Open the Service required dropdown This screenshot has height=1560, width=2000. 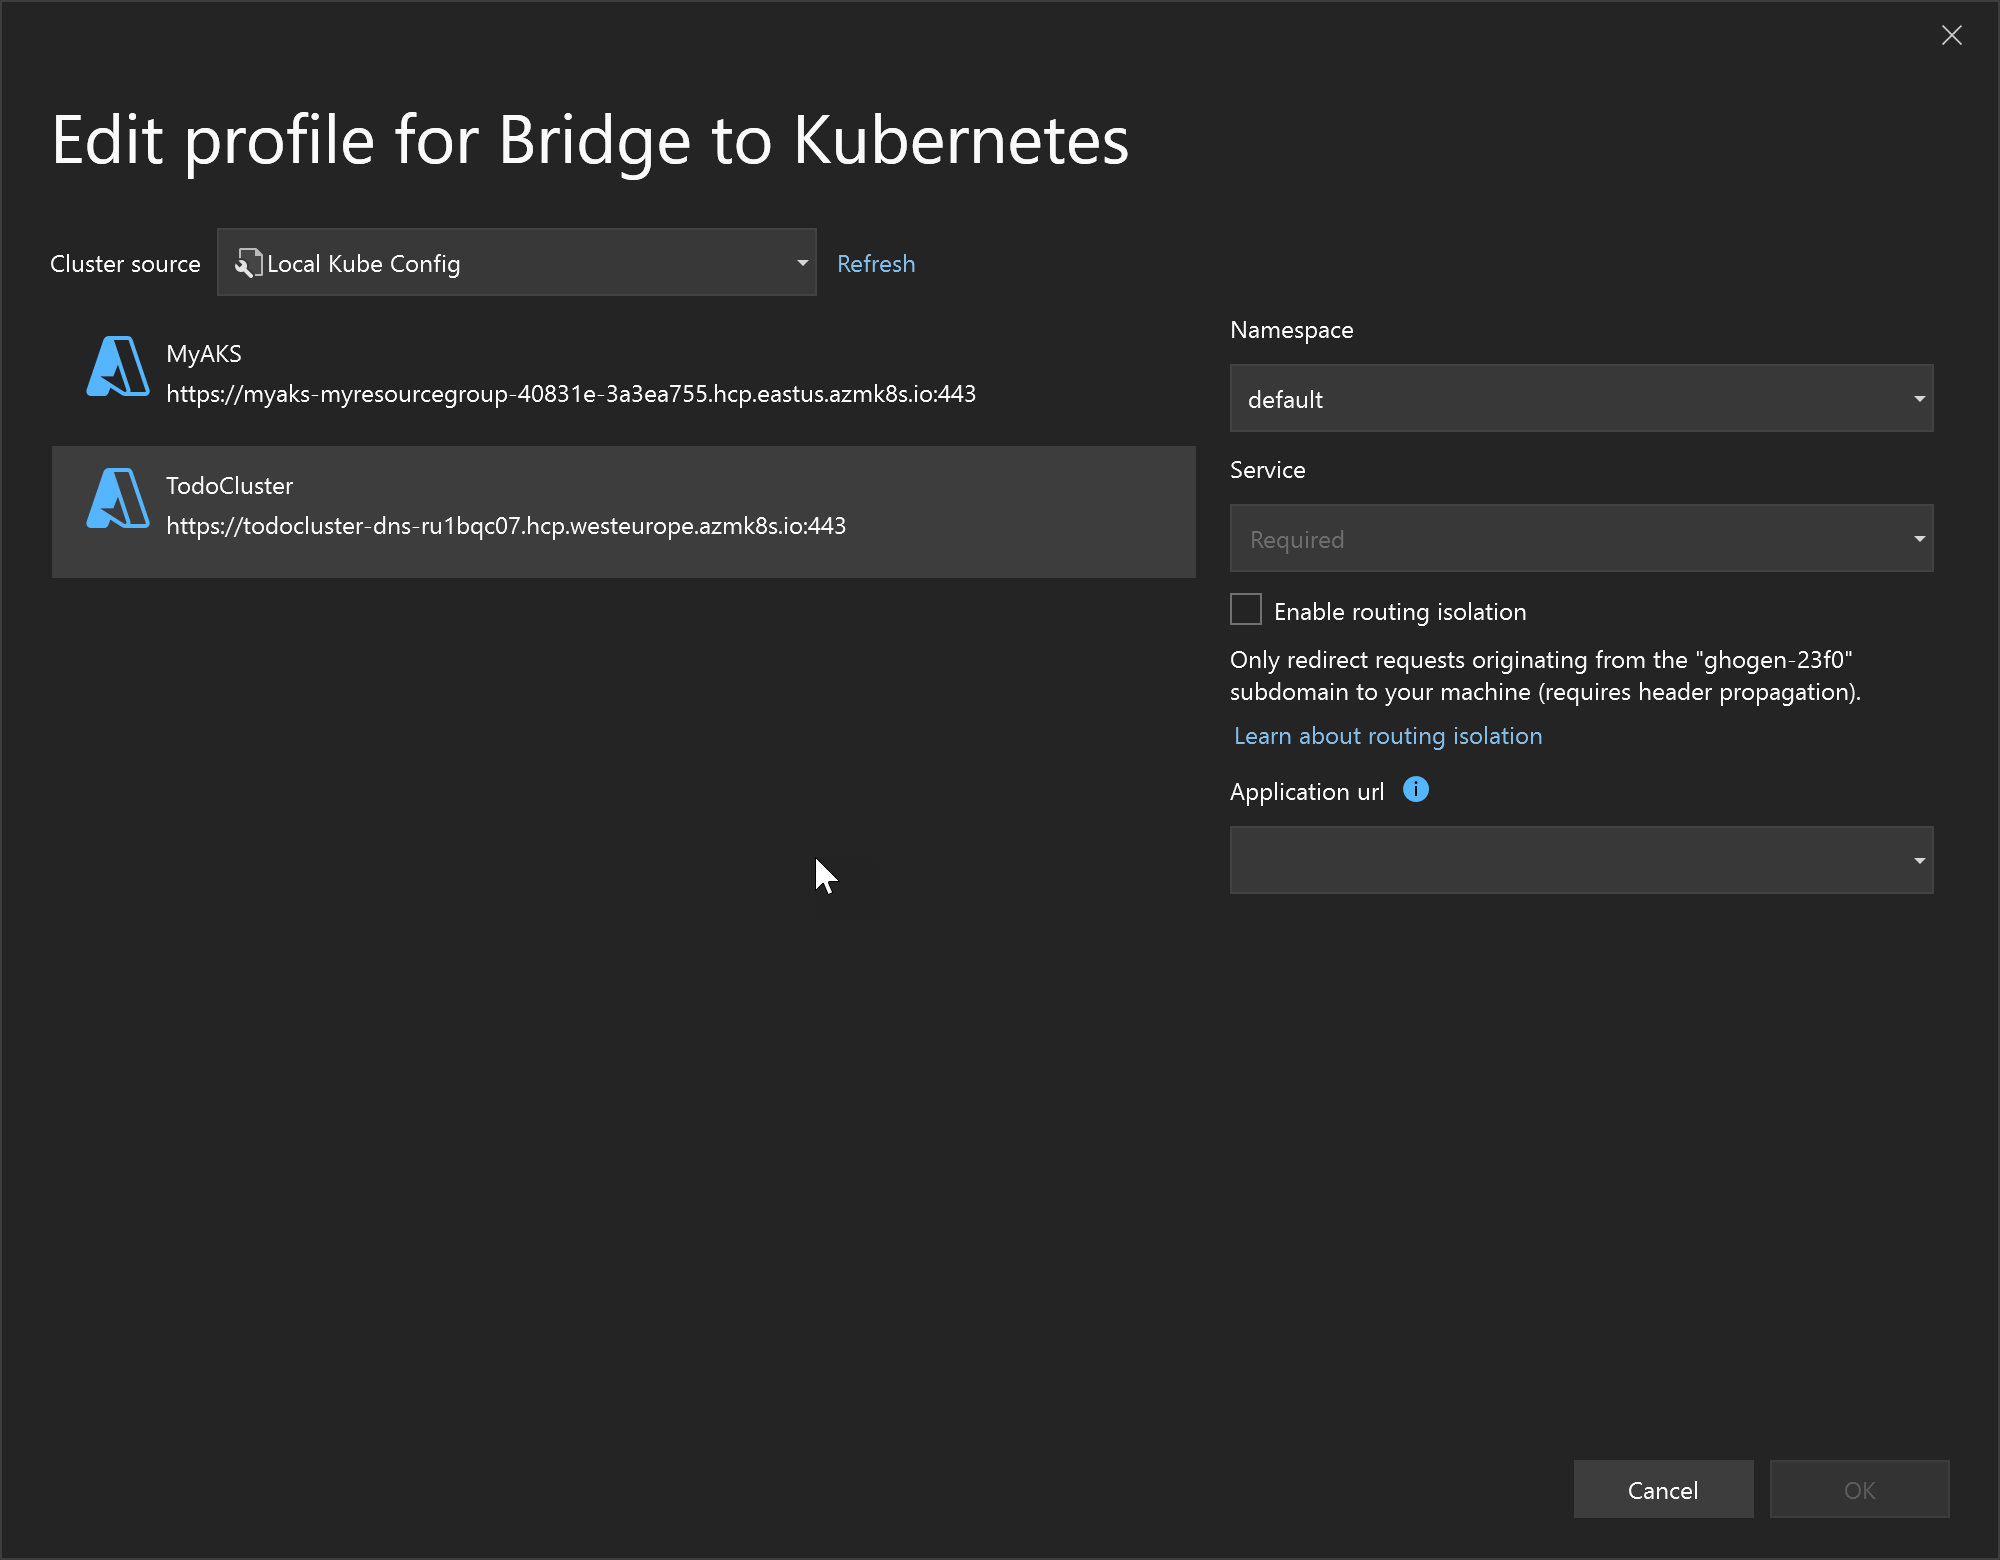(x=1583, y=537)
